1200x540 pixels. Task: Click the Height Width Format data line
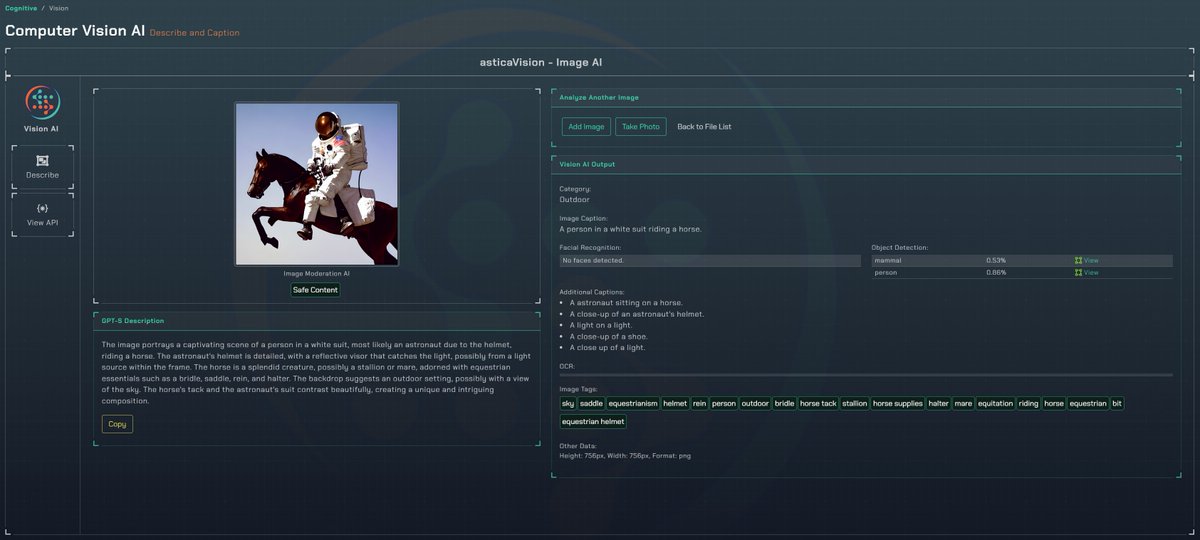625,455
